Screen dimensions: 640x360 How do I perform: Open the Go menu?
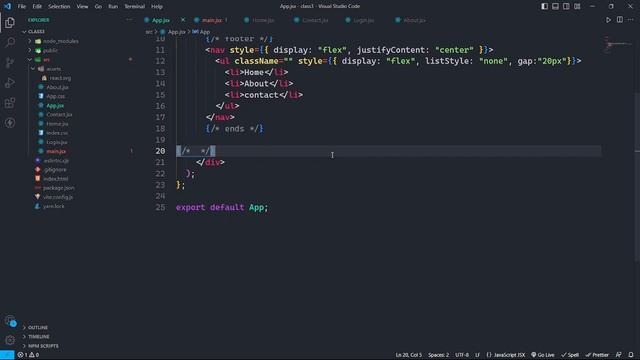click(x=98, y=7)
